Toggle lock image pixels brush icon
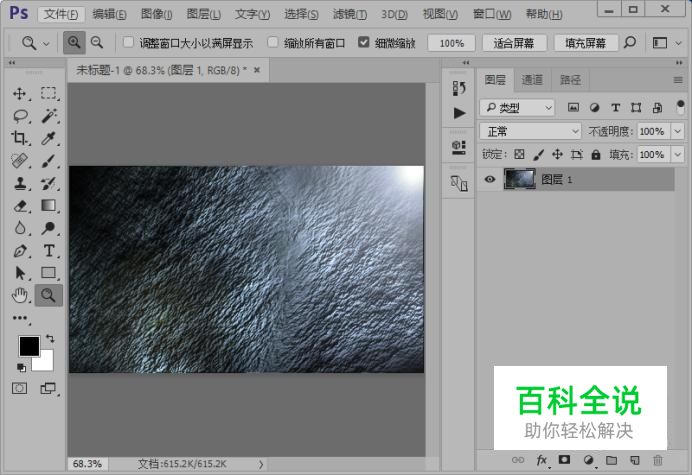692x475 pixels. pos(538,155)
